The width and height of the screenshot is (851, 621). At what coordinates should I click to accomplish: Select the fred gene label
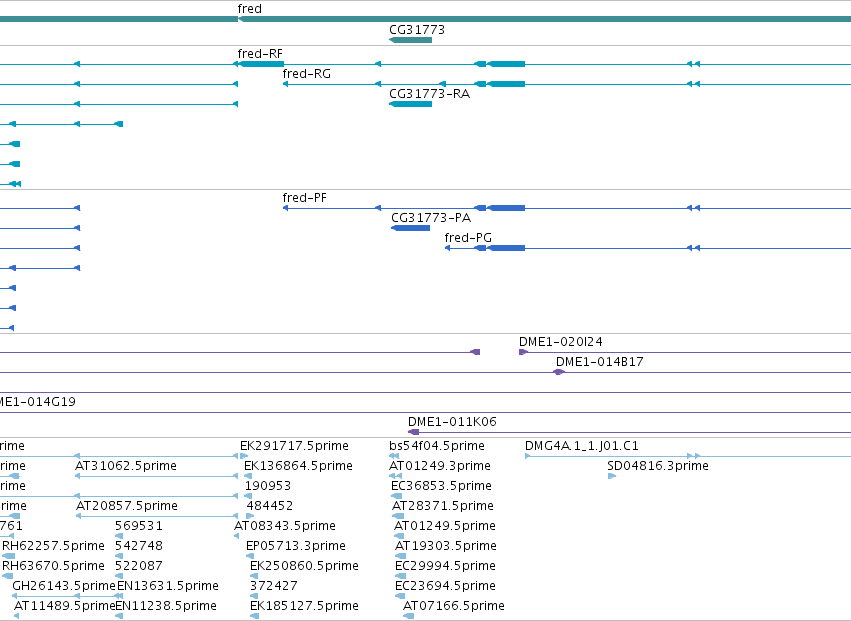[250, 9]
